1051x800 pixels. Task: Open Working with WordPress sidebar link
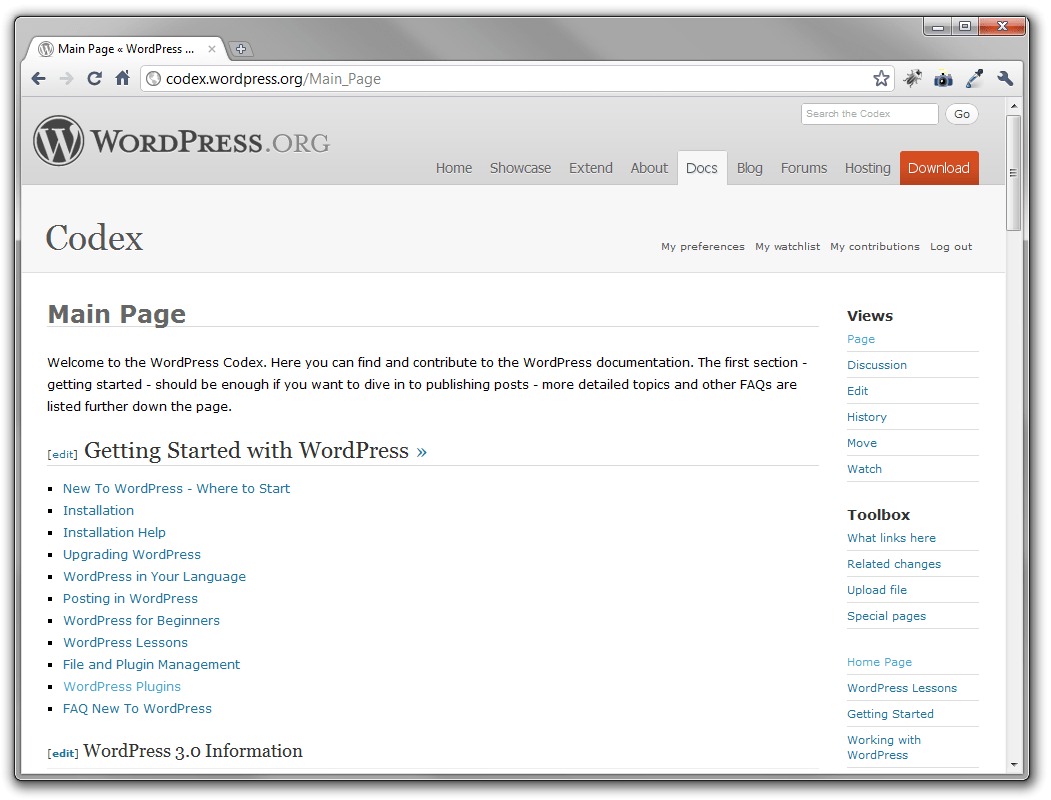(x=884, y=748)
